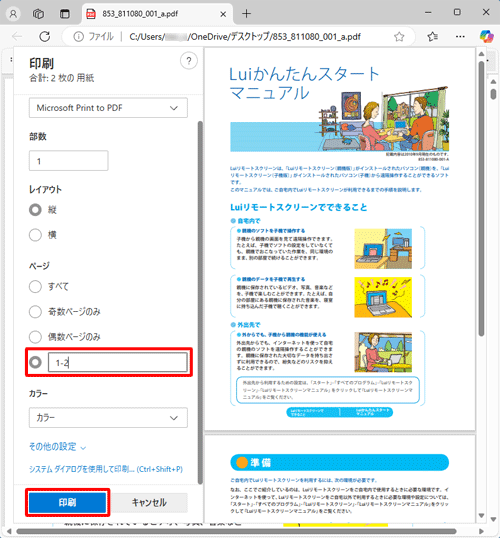The width and height of the screenshot is (500, 538).
Task: Click the PDF file icon on the tab
Action: [x=91, y=14]
